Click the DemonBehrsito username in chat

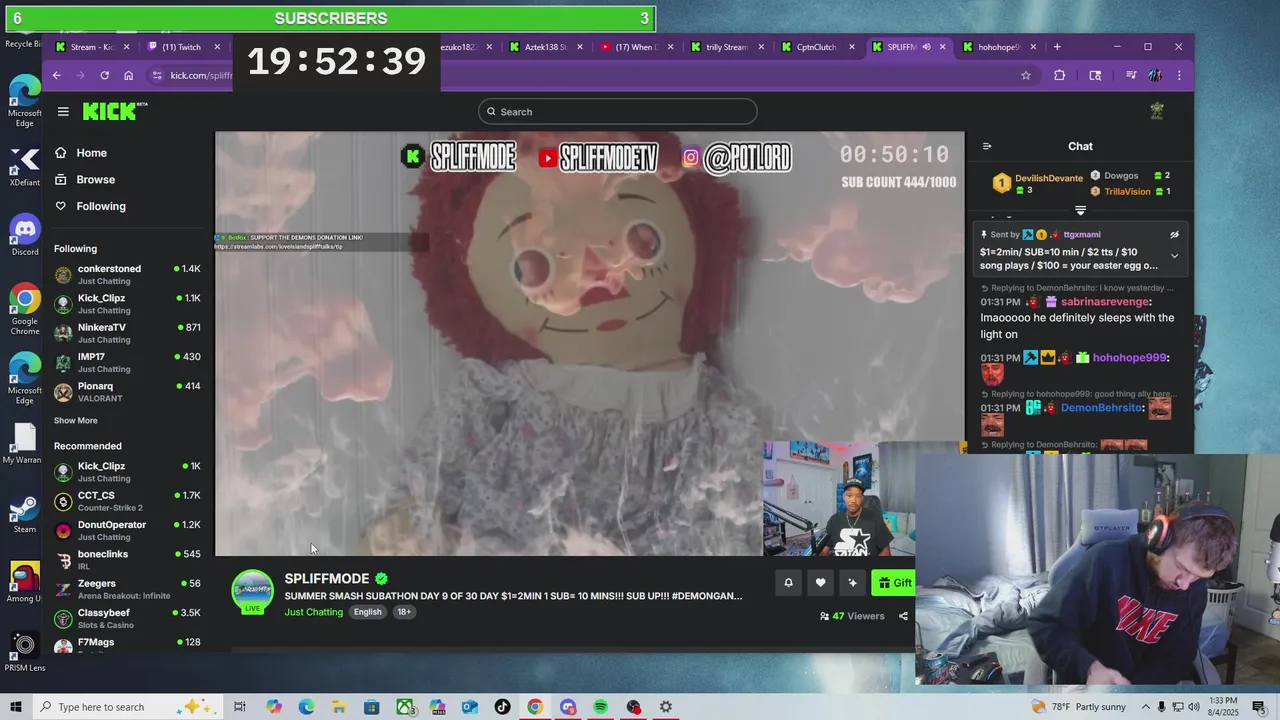(1102, 408)
